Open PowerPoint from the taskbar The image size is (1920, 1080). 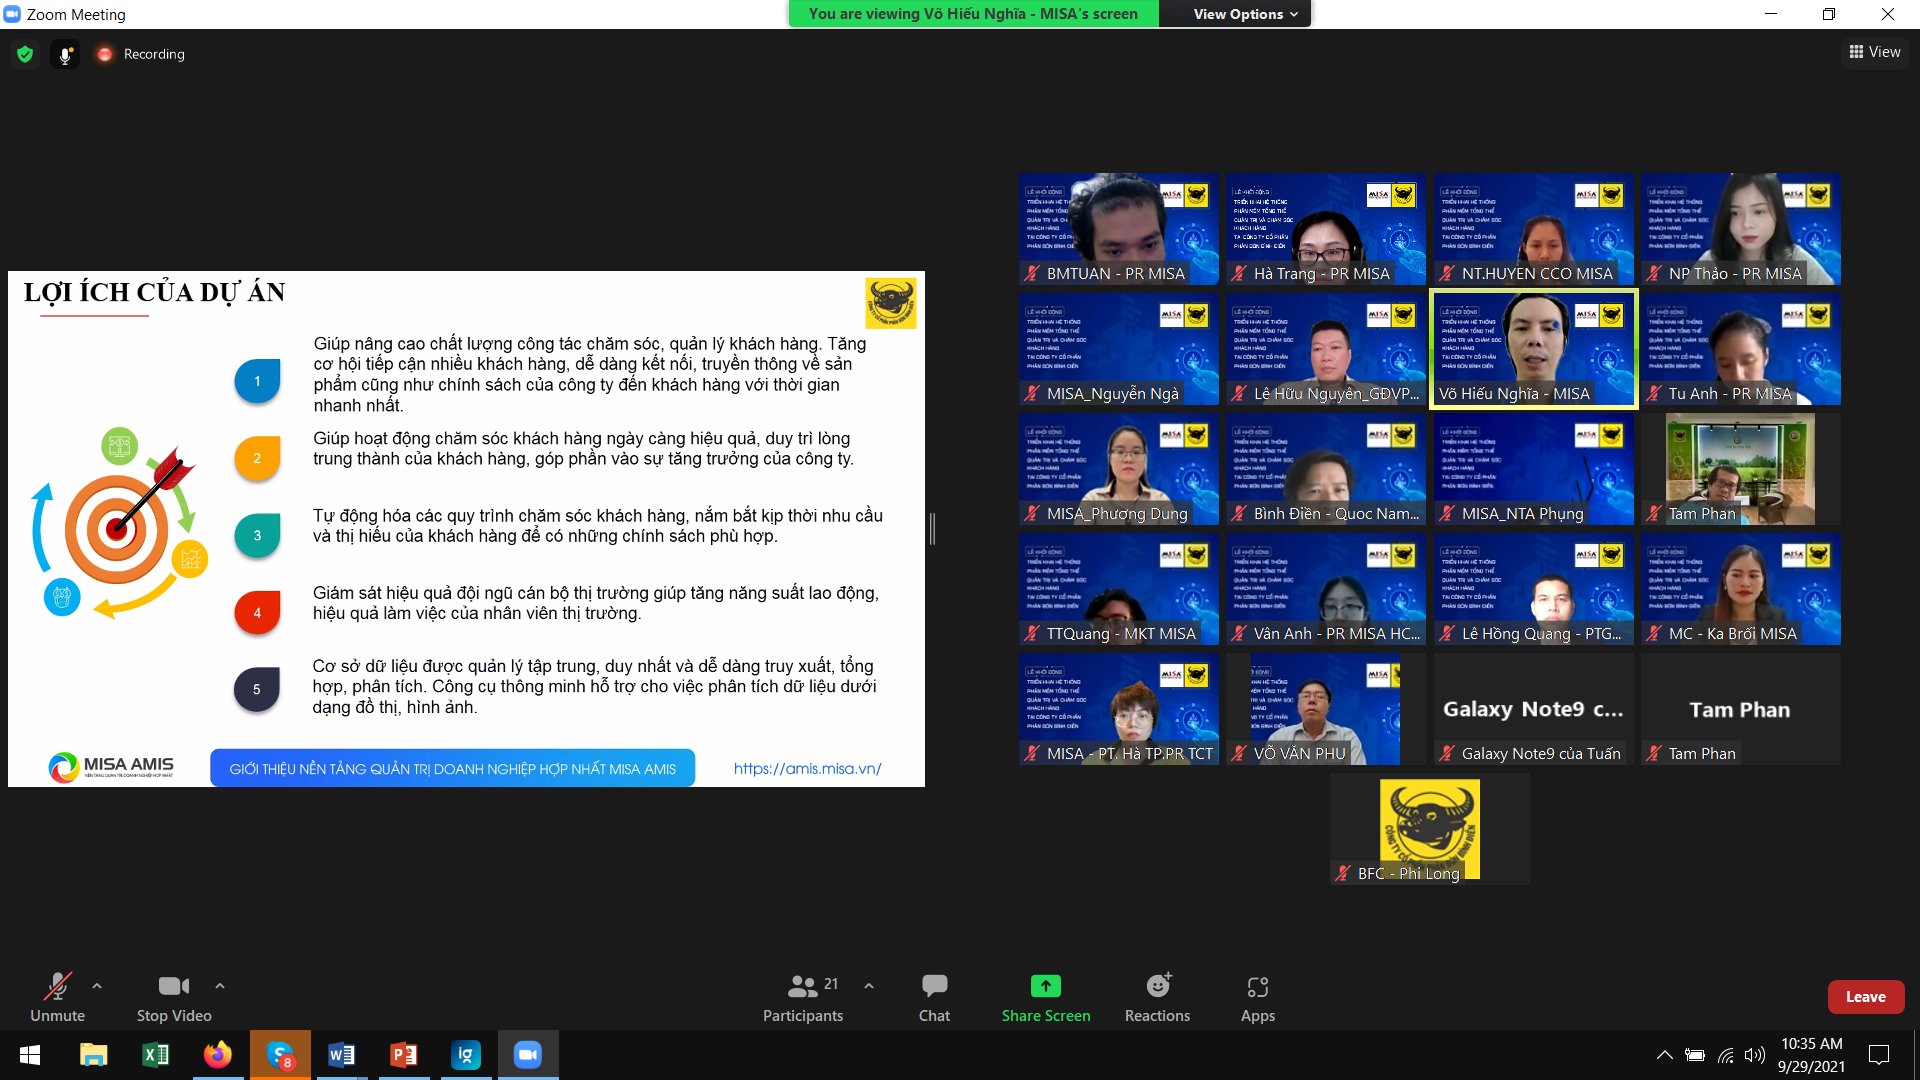click(403, 1054)
